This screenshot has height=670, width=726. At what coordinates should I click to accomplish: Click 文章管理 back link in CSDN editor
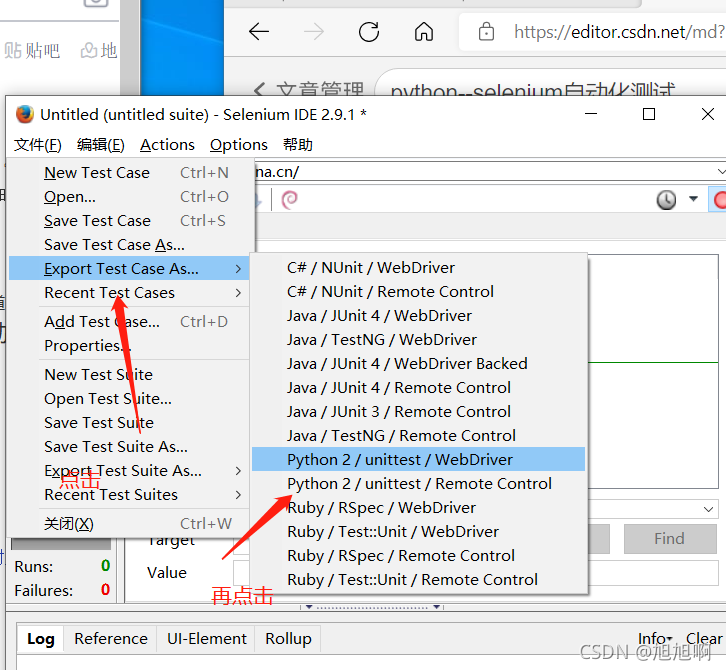309,88
